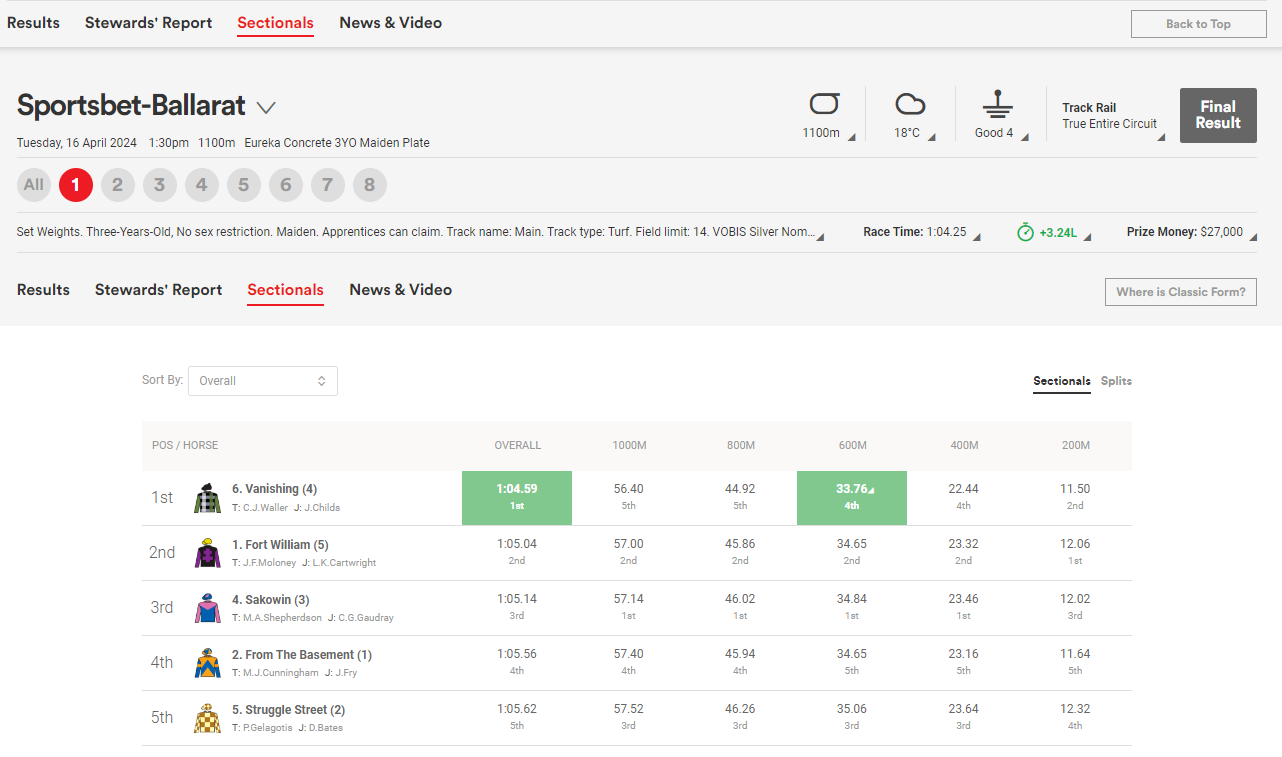Open the lower News & Video tab
The height and width of the screenshot is (757, 1282).
pos(400,290)
